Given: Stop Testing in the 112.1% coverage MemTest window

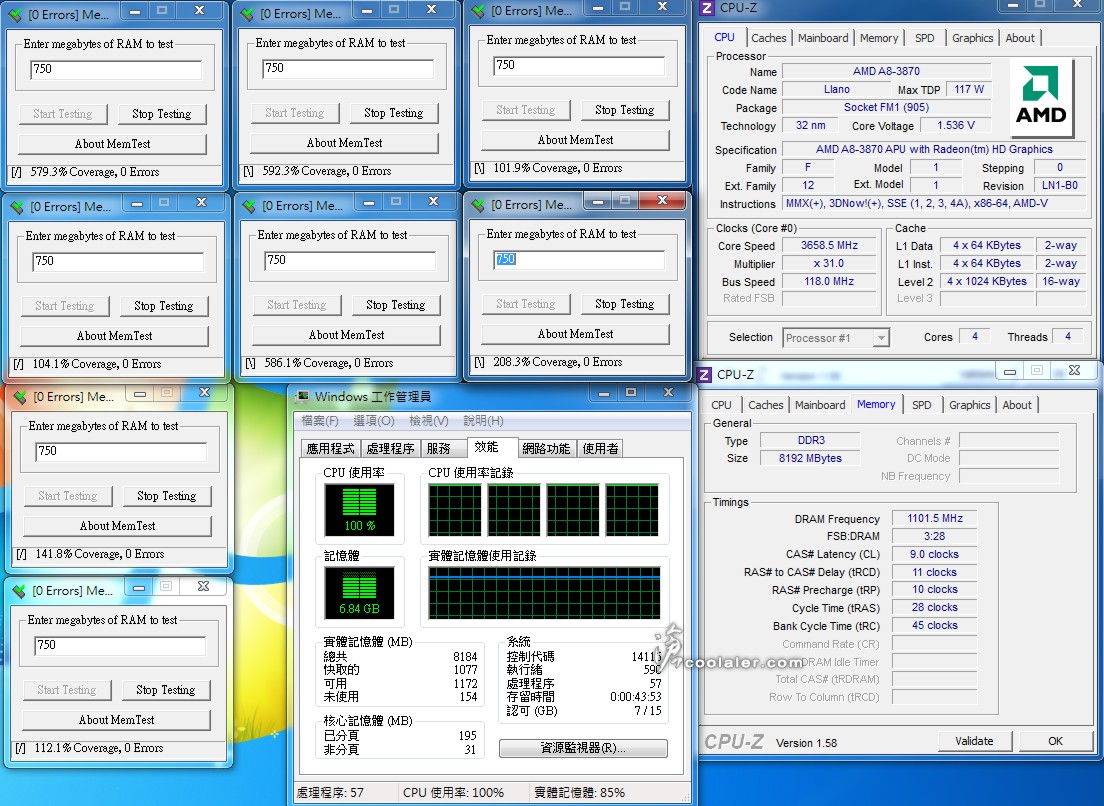Looking at the screenshot, I should pyautogui.click(x=165, y=691).
